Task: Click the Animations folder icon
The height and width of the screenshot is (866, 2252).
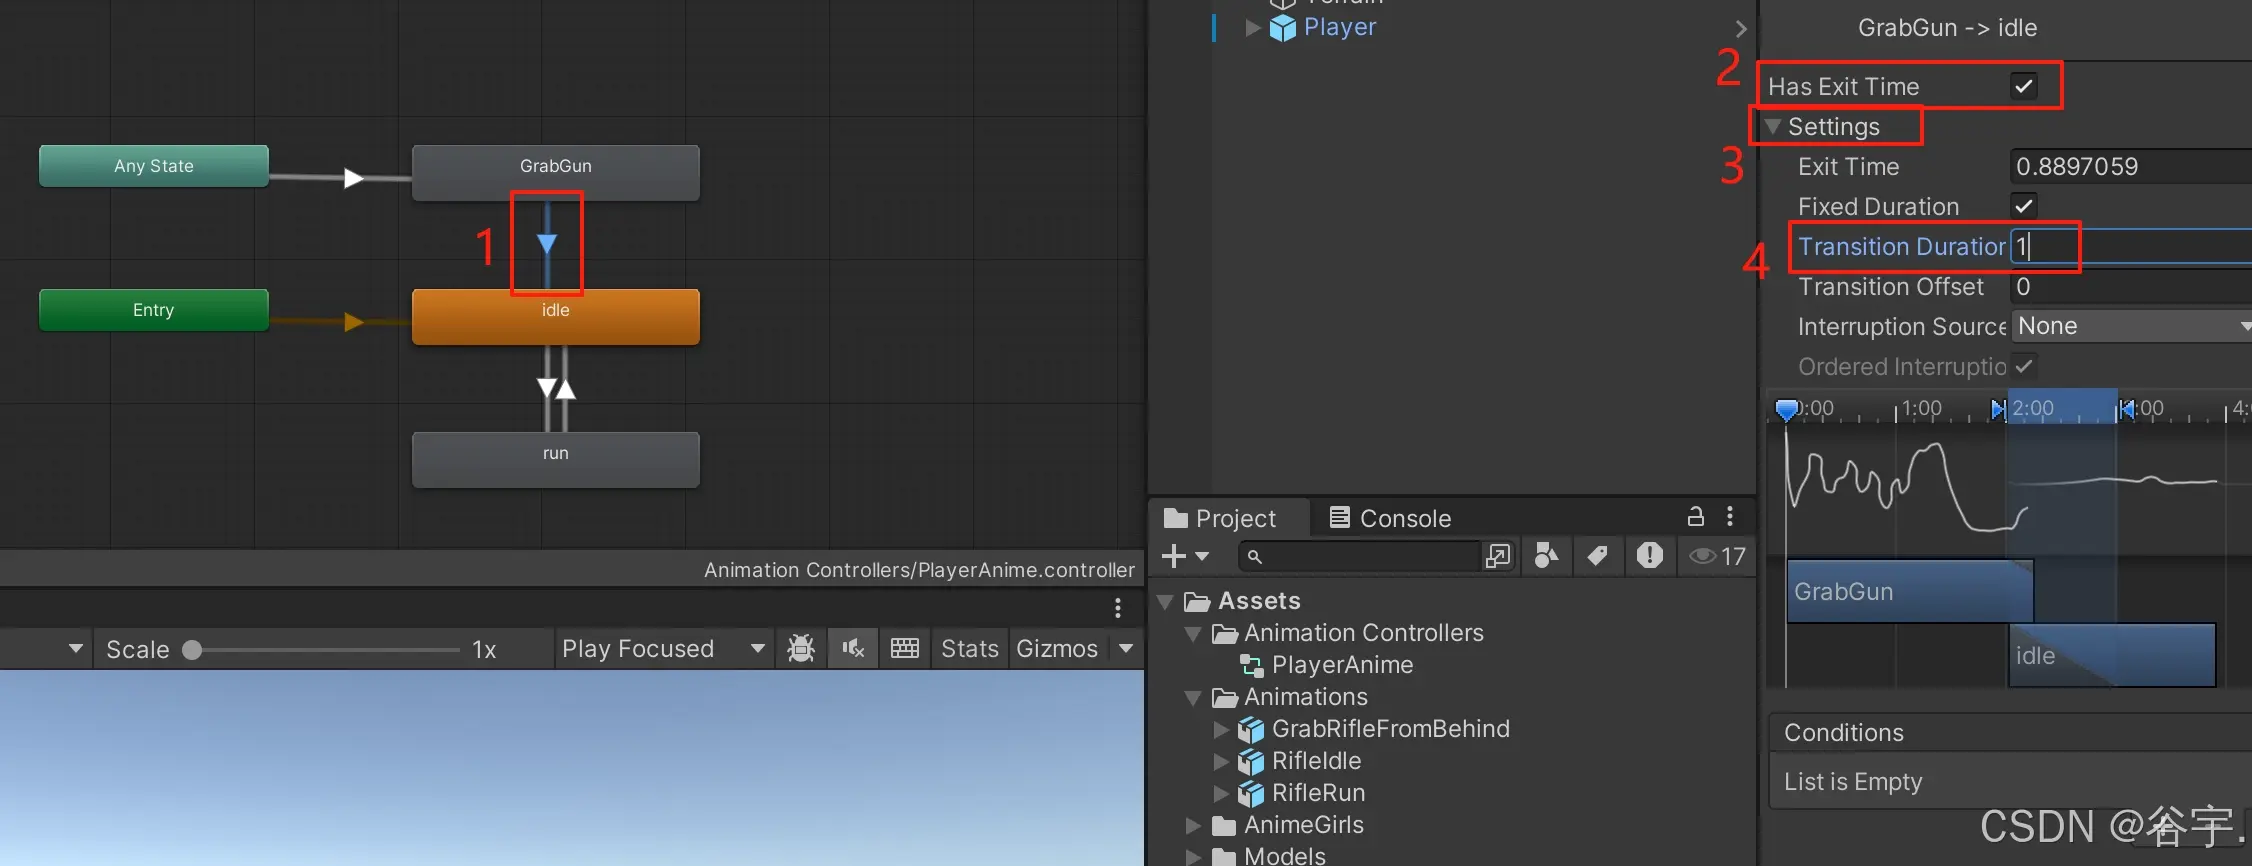Action: click(1225, 698)
